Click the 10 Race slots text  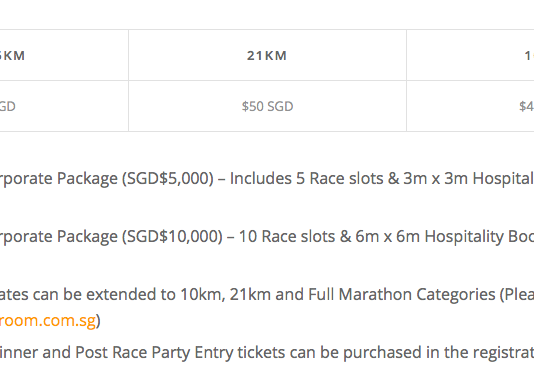(x=287, y=236)
